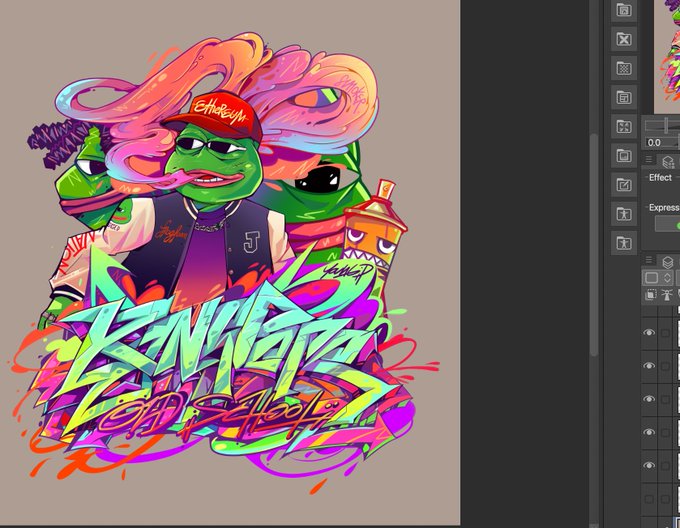Open the Layer Property panel hamburger menu

click(x=649, y=160)
